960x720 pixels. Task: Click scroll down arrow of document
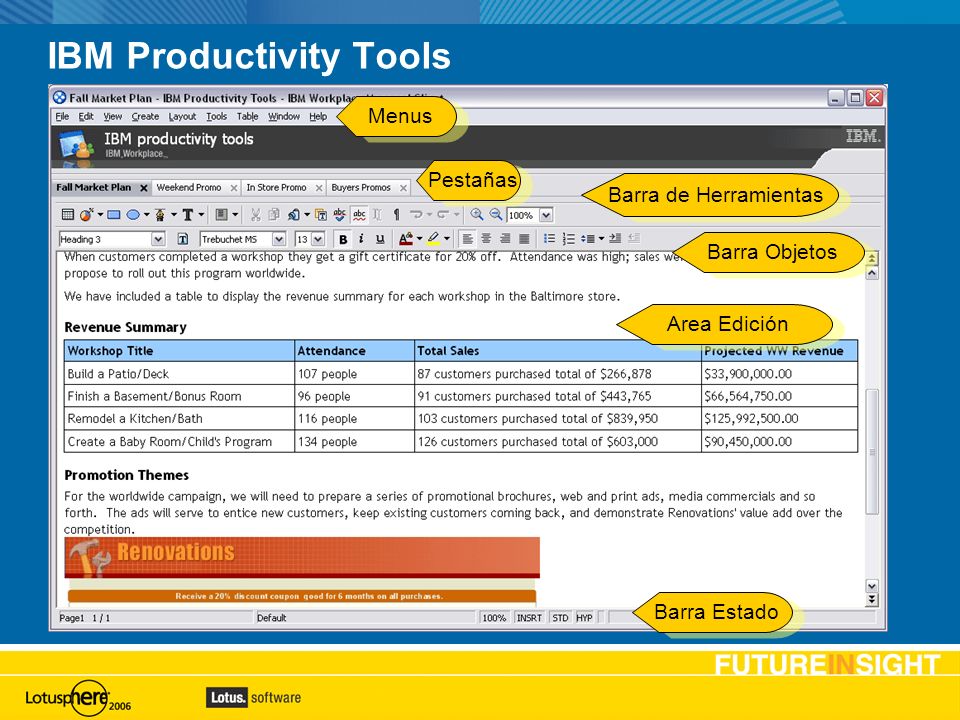[872, 586]
